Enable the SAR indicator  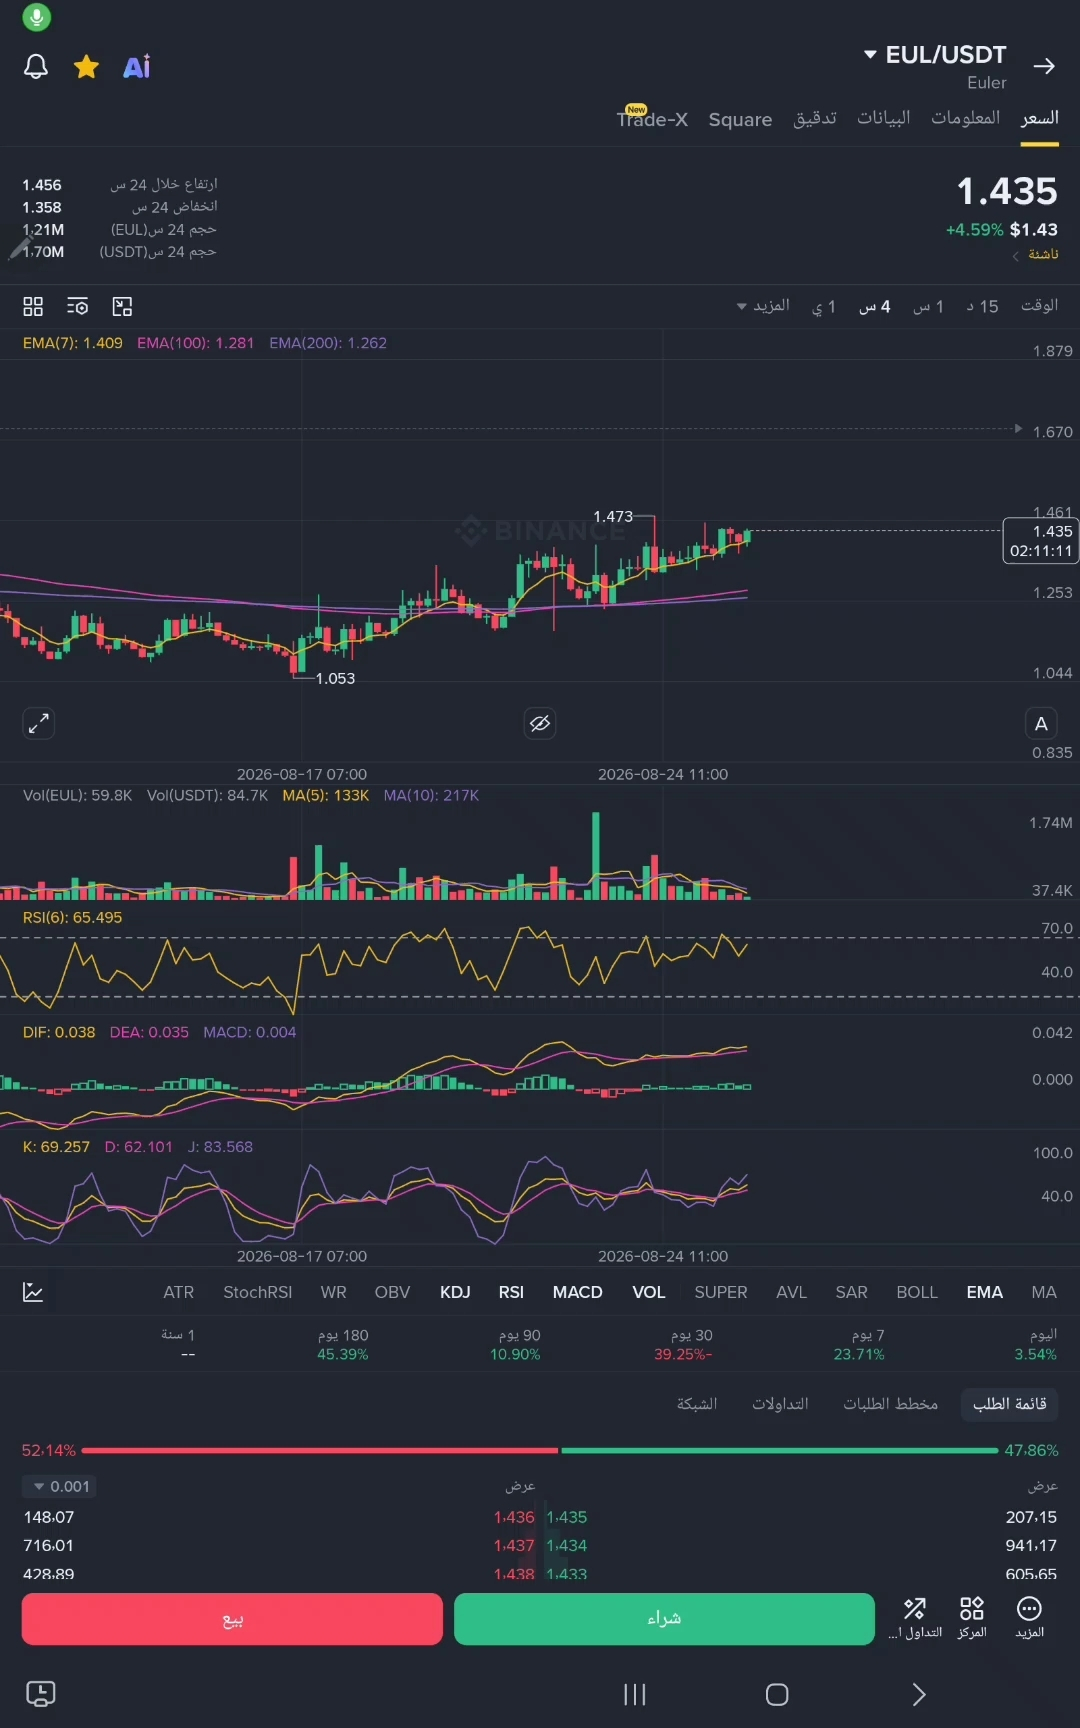pos(852,1292)
